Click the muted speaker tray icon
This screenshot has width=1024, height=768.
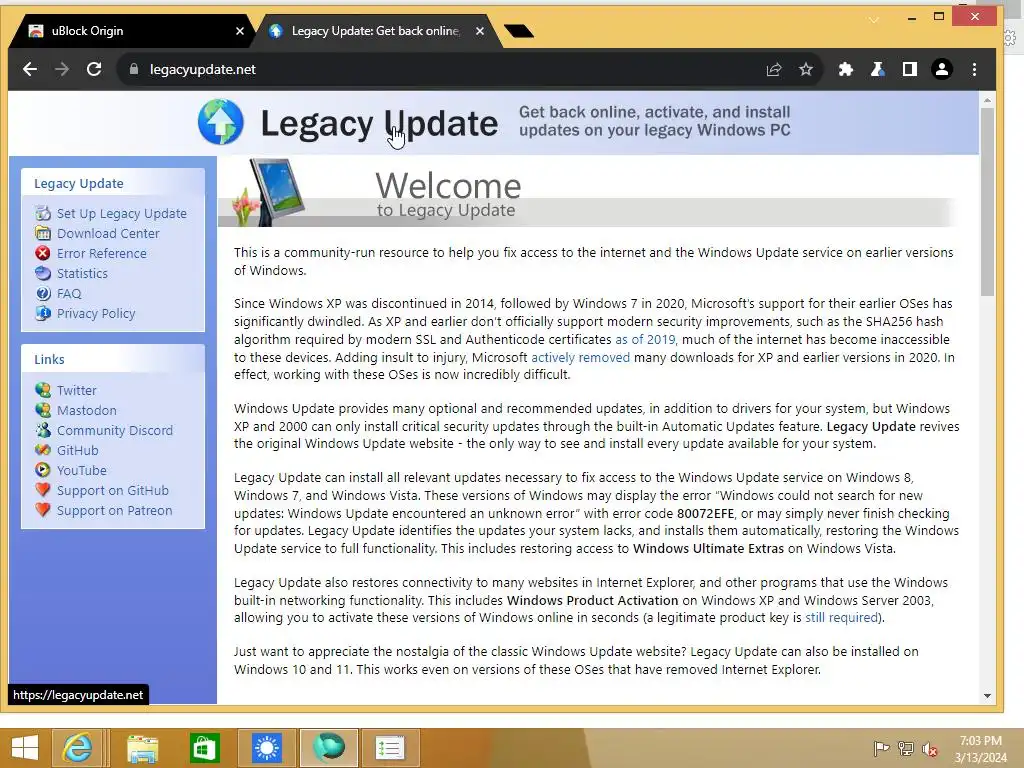(930, 748)
